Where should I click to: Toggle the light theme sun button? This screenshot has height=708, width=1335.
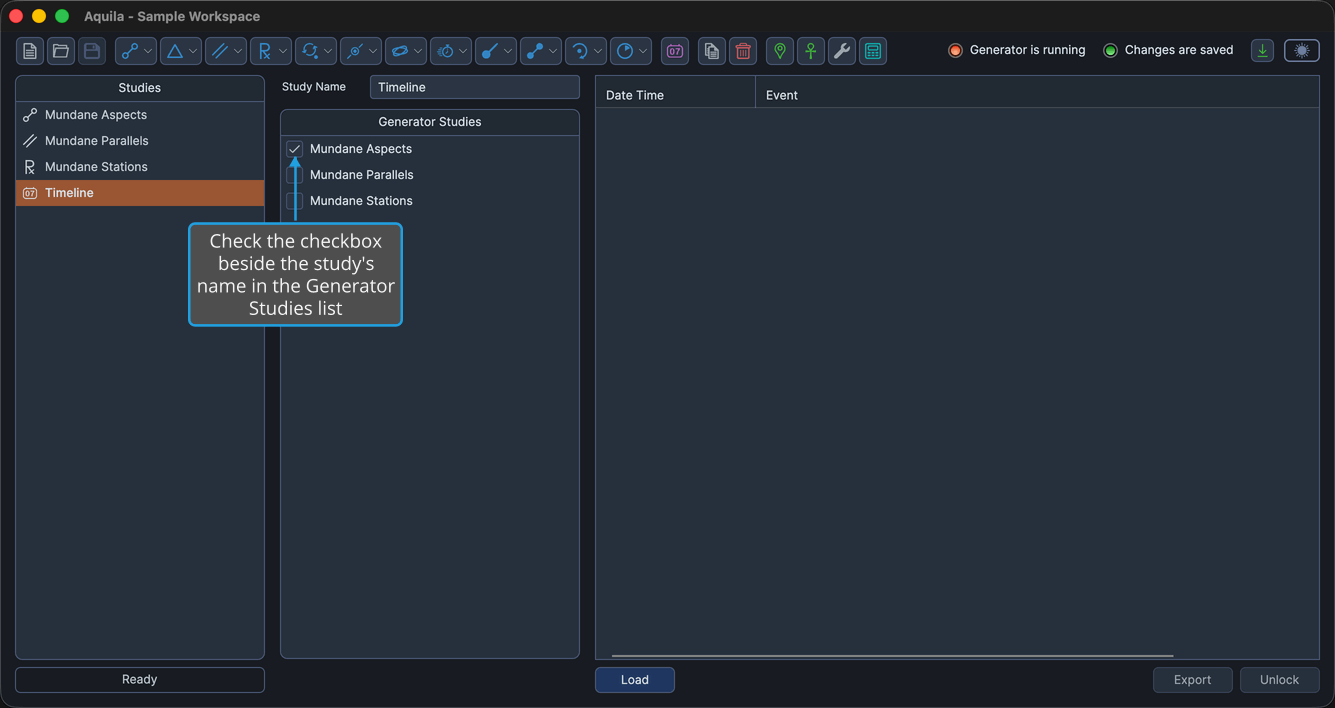(1302, 51)
